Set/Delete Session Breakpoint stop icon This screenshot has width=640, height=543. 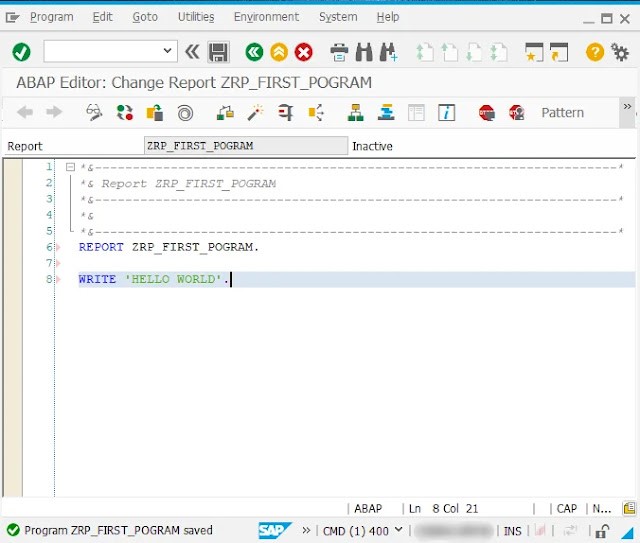click(487, 112)
